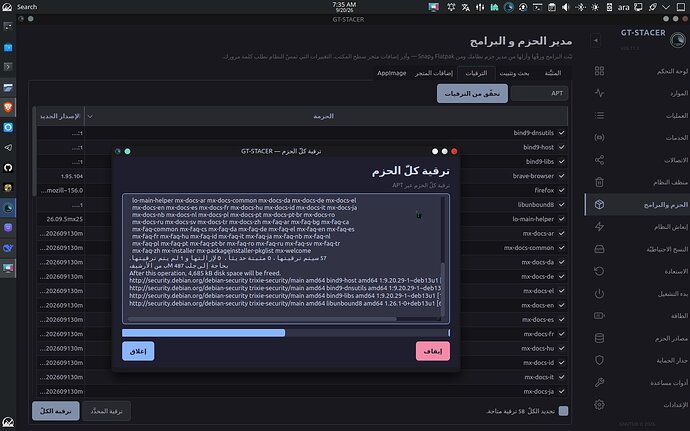Open the Connections (الاتصالات) share icon

599,160
